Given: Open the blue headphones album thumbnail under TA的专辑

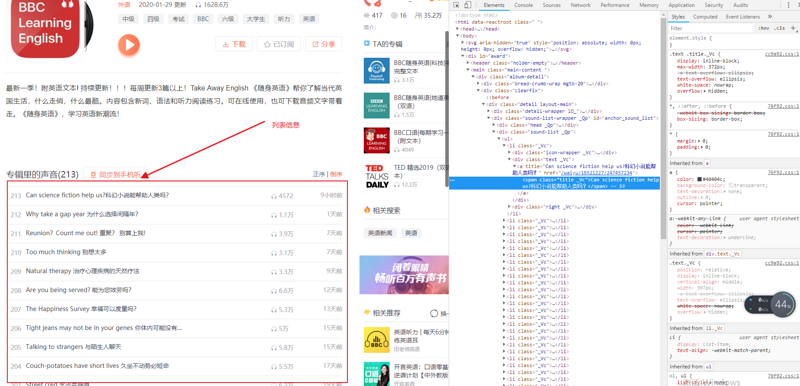Looking at the screenshot, I should (x=377, y=70).
